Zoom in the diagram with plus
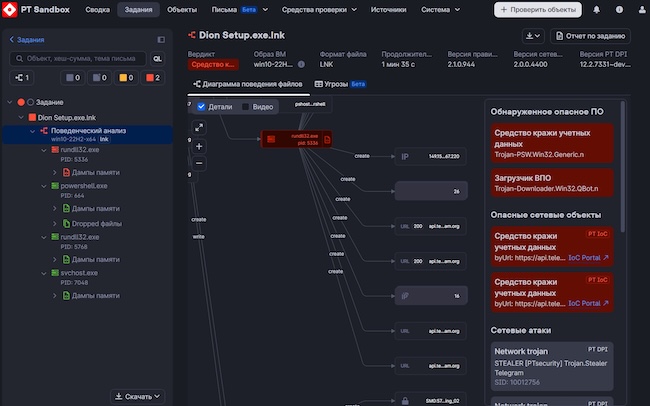This screenshot has width=650, height=406. point(199,146)
